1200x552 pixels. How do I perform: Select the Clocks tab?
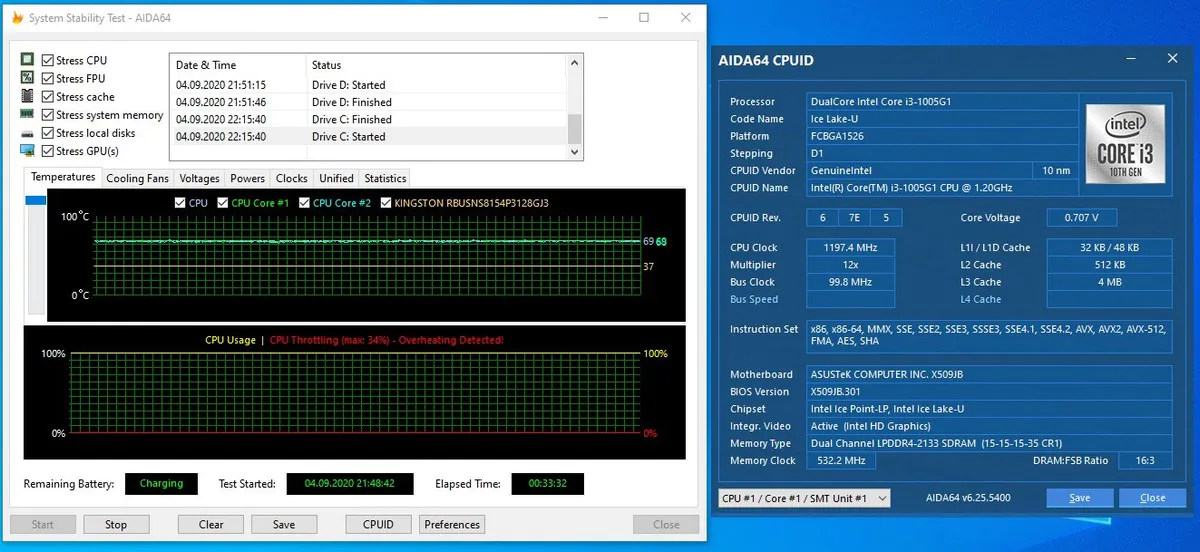(292, 178)
